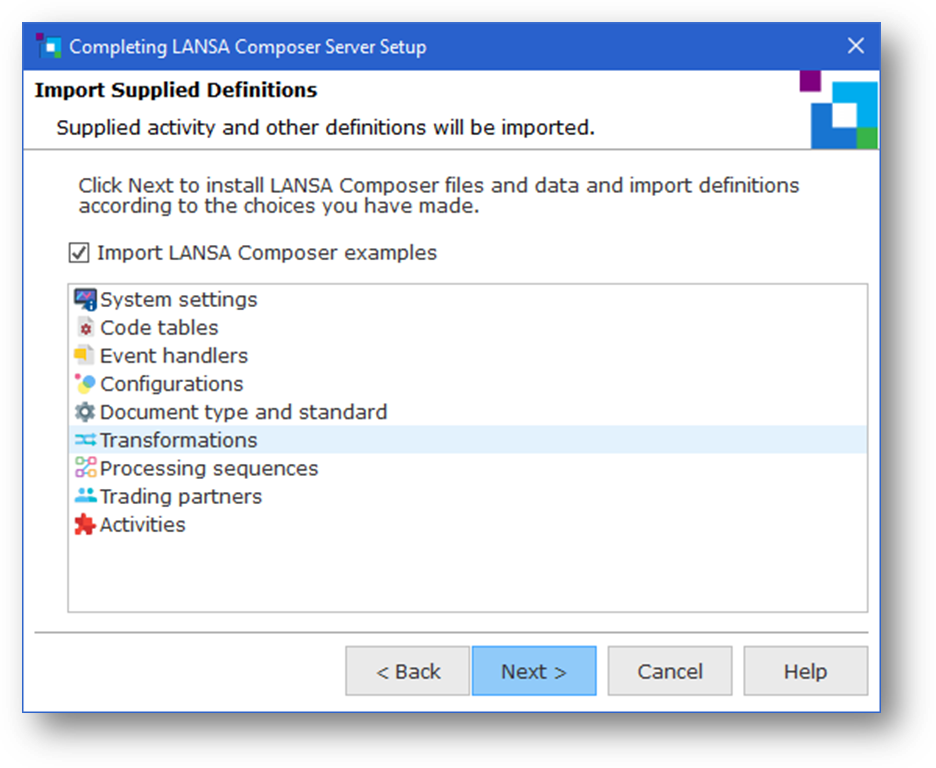Cancel the server setup
The image size is (936, 768).
(x=670, y=671)
